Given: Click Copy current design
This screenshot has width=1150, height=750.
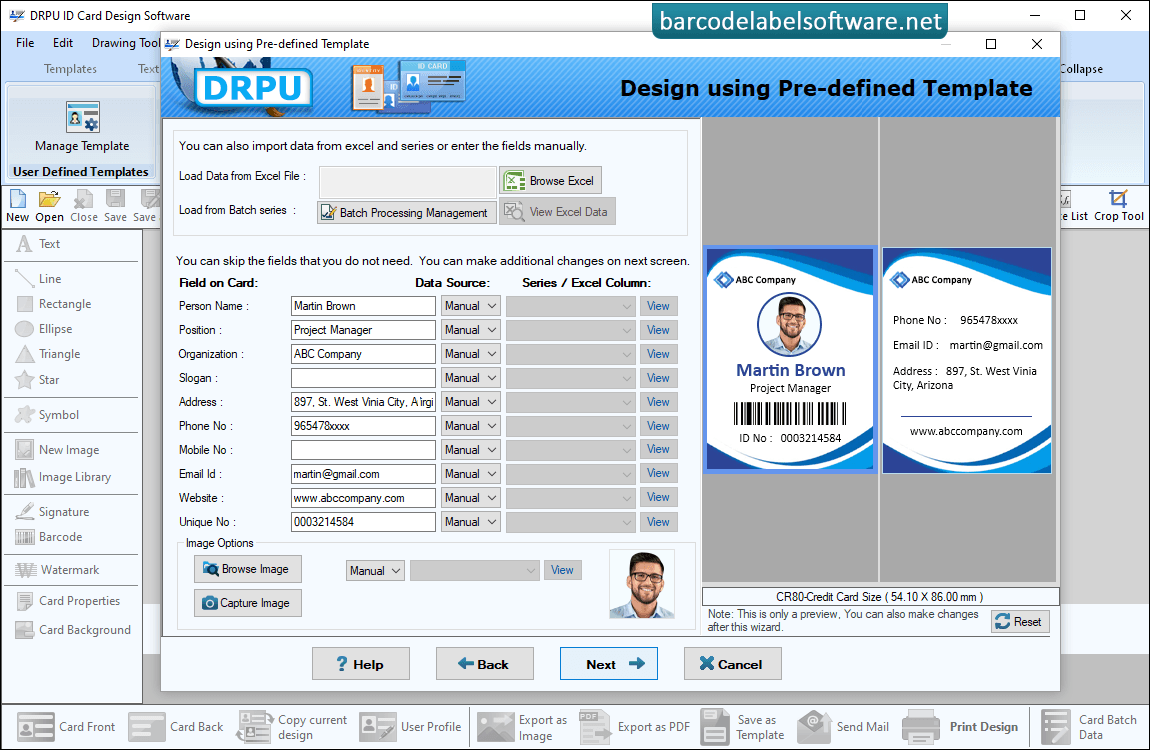Looking at the screenshot, I should 291,727.
